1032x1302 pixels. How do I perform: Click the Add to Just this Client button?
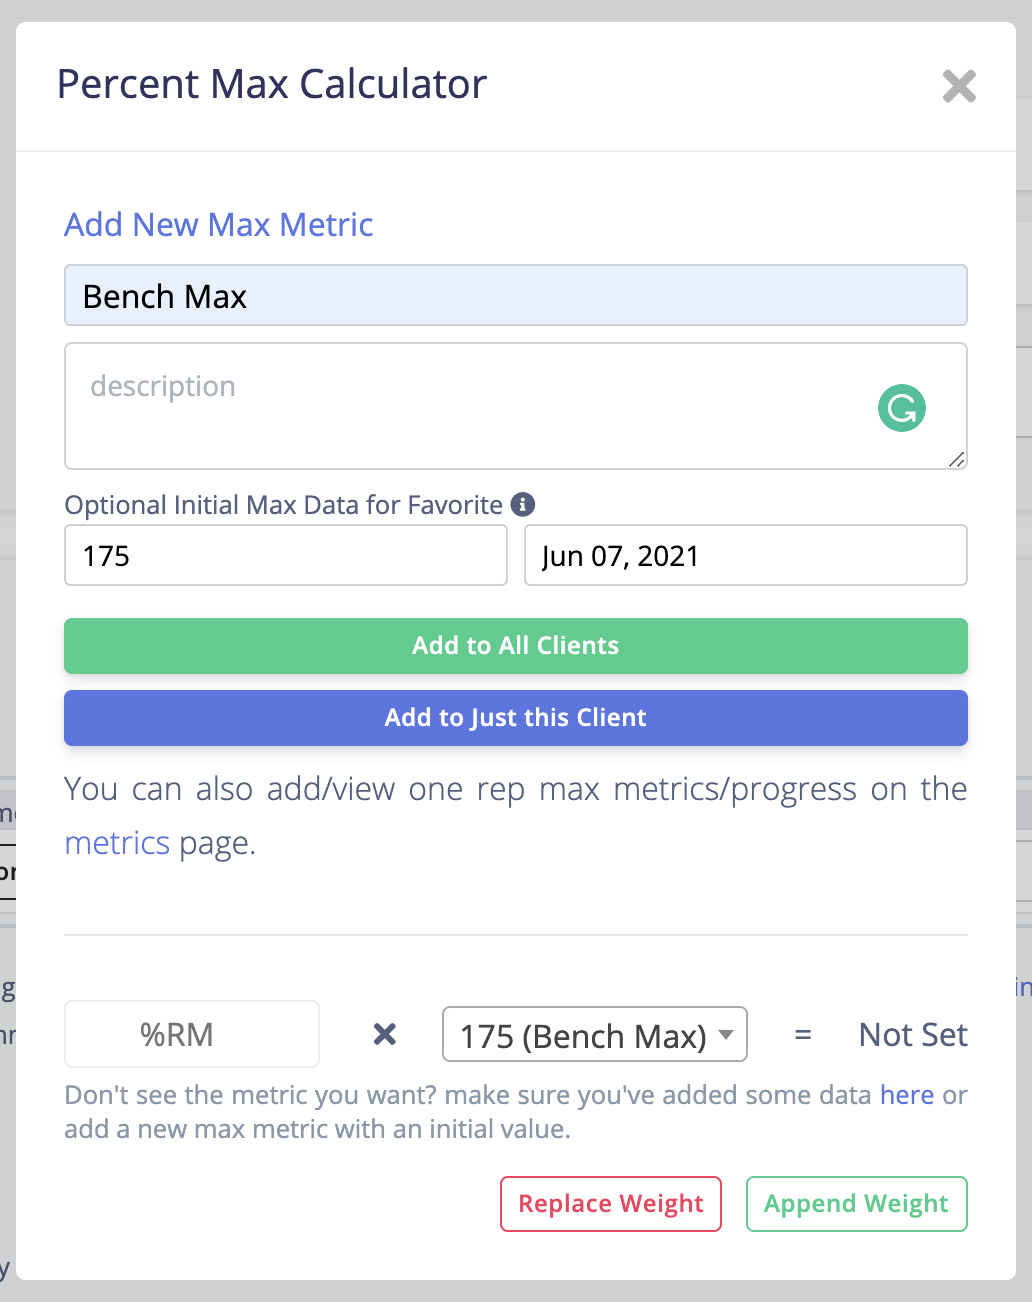tap(515, 717)
